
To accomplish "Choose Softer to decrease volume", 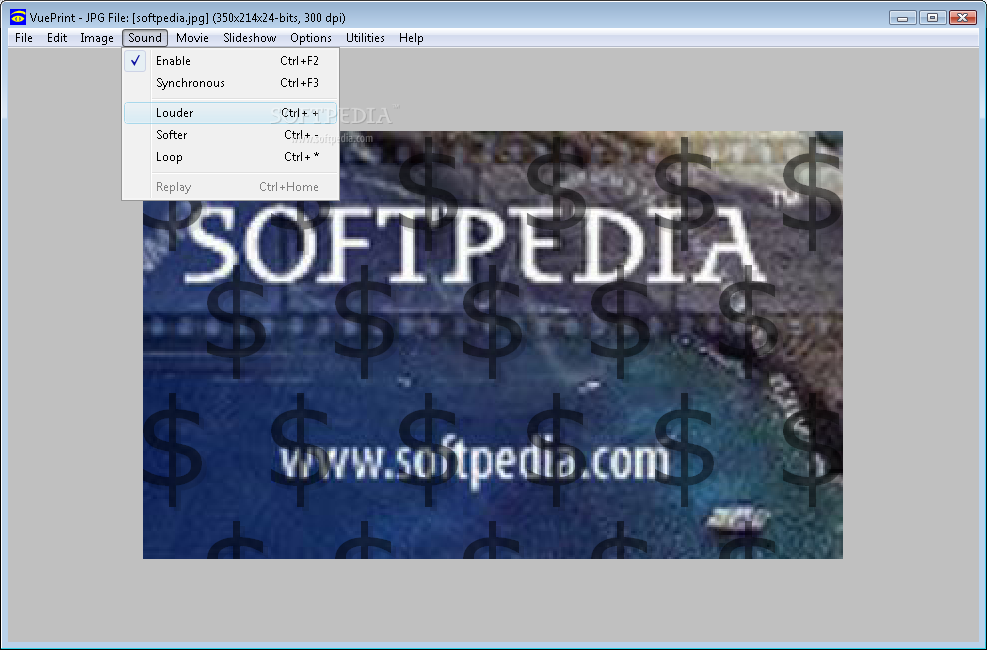I will tap(230, 135).
